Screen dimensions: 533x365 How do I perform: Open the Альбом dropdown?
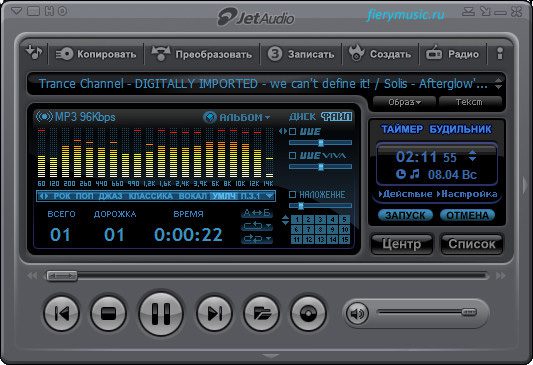point(237,117)
